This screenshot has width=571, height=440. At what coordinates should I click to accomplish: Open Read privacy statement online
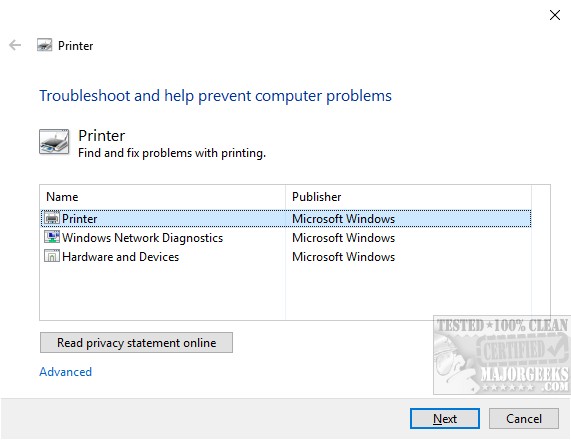tap(136, 342)
